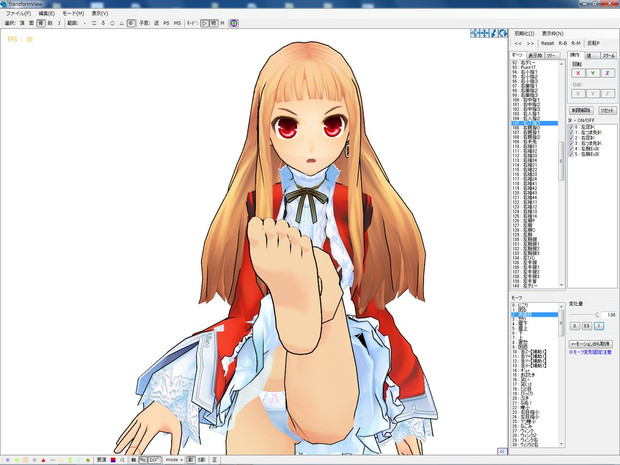The width and height of the screenshot is (620, 465).
Task: Choose the lasso range selection shape
Action: [103, 23]
